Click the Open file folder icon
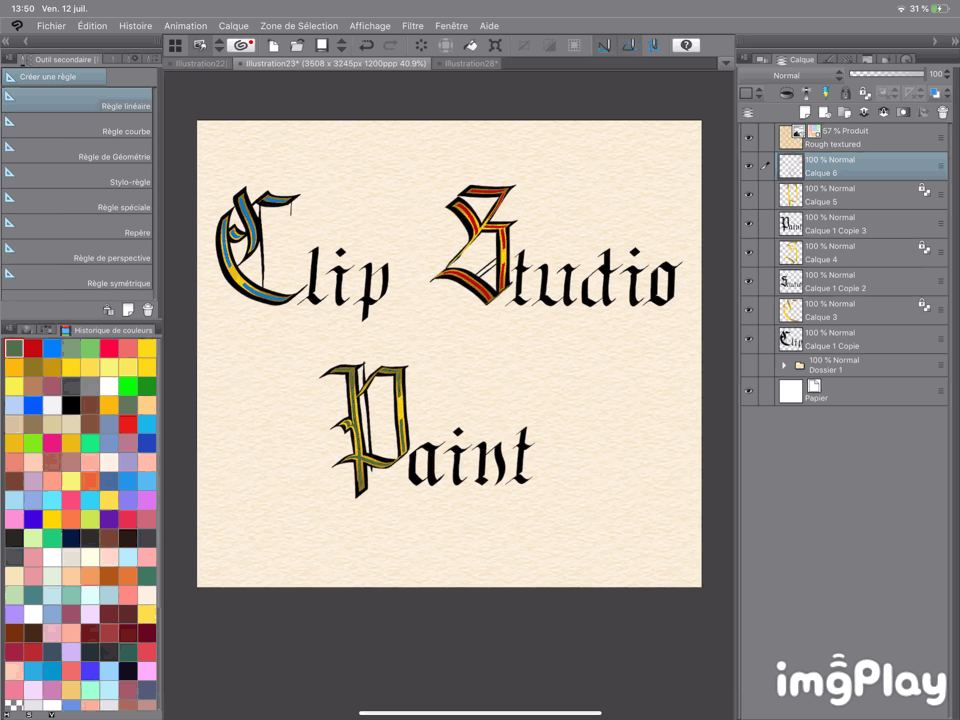 click(x=298, y=45)
